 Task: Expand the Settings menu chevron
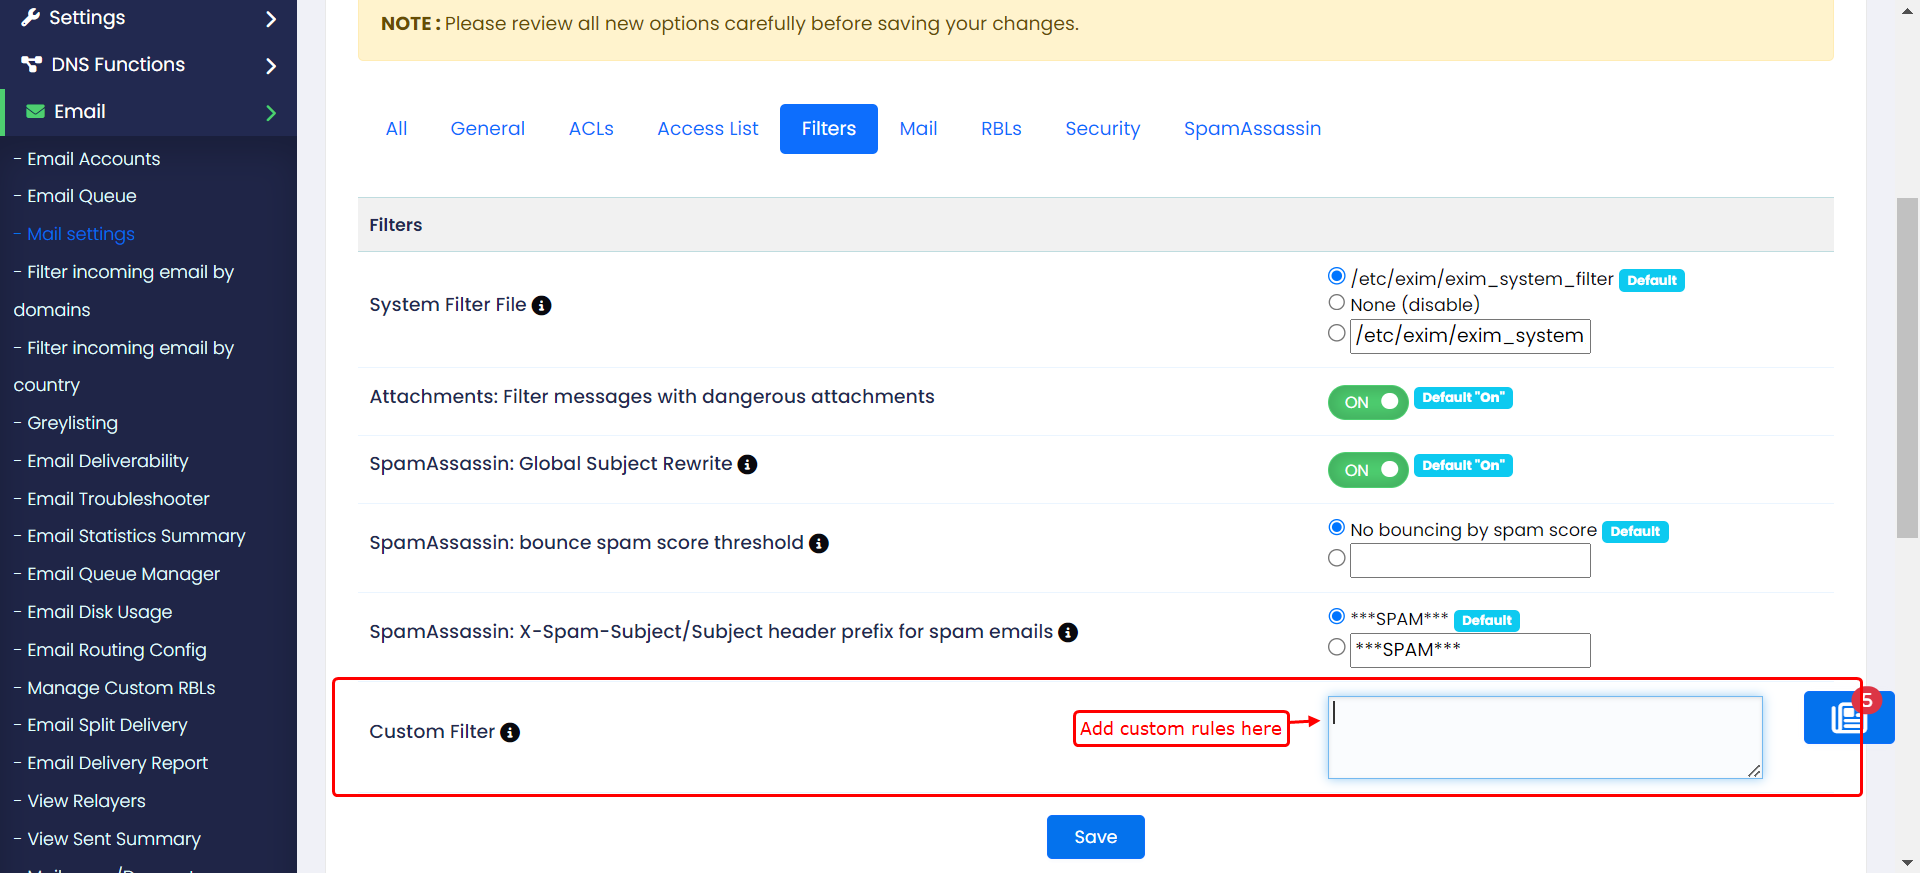pyautogui.click(x=271, y=18)
